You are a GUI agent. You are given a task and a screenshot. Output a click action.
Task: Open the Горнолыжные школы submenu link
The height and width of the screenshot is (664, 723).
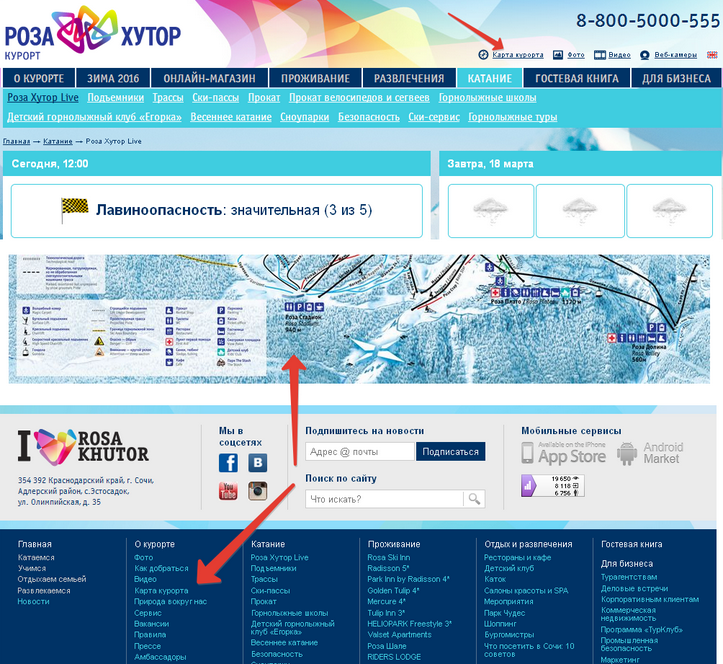pos(487,98)
